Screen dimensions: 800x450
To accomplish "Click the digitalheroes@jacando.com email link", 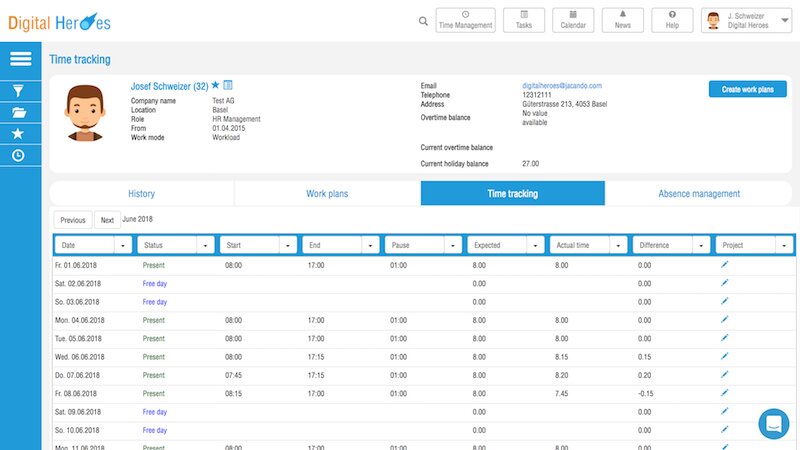I will pos(561,86).
